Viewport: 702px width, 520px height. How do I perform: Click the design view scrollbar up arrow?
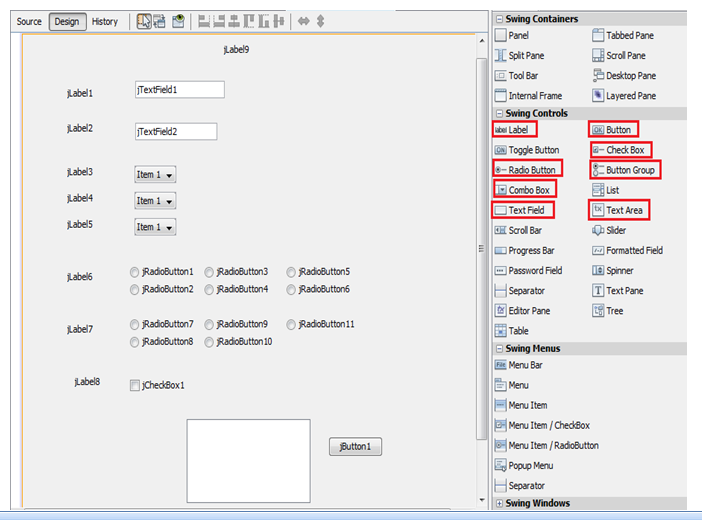pyautogui.click(x=482, y=41)
